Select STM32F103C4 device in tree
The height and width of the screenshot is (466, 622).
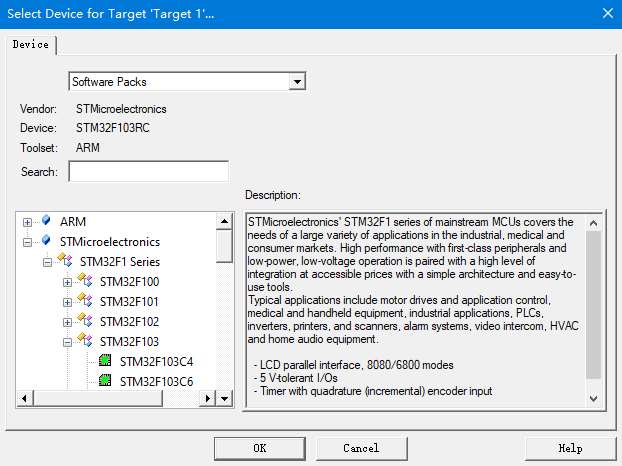point(156,362)
